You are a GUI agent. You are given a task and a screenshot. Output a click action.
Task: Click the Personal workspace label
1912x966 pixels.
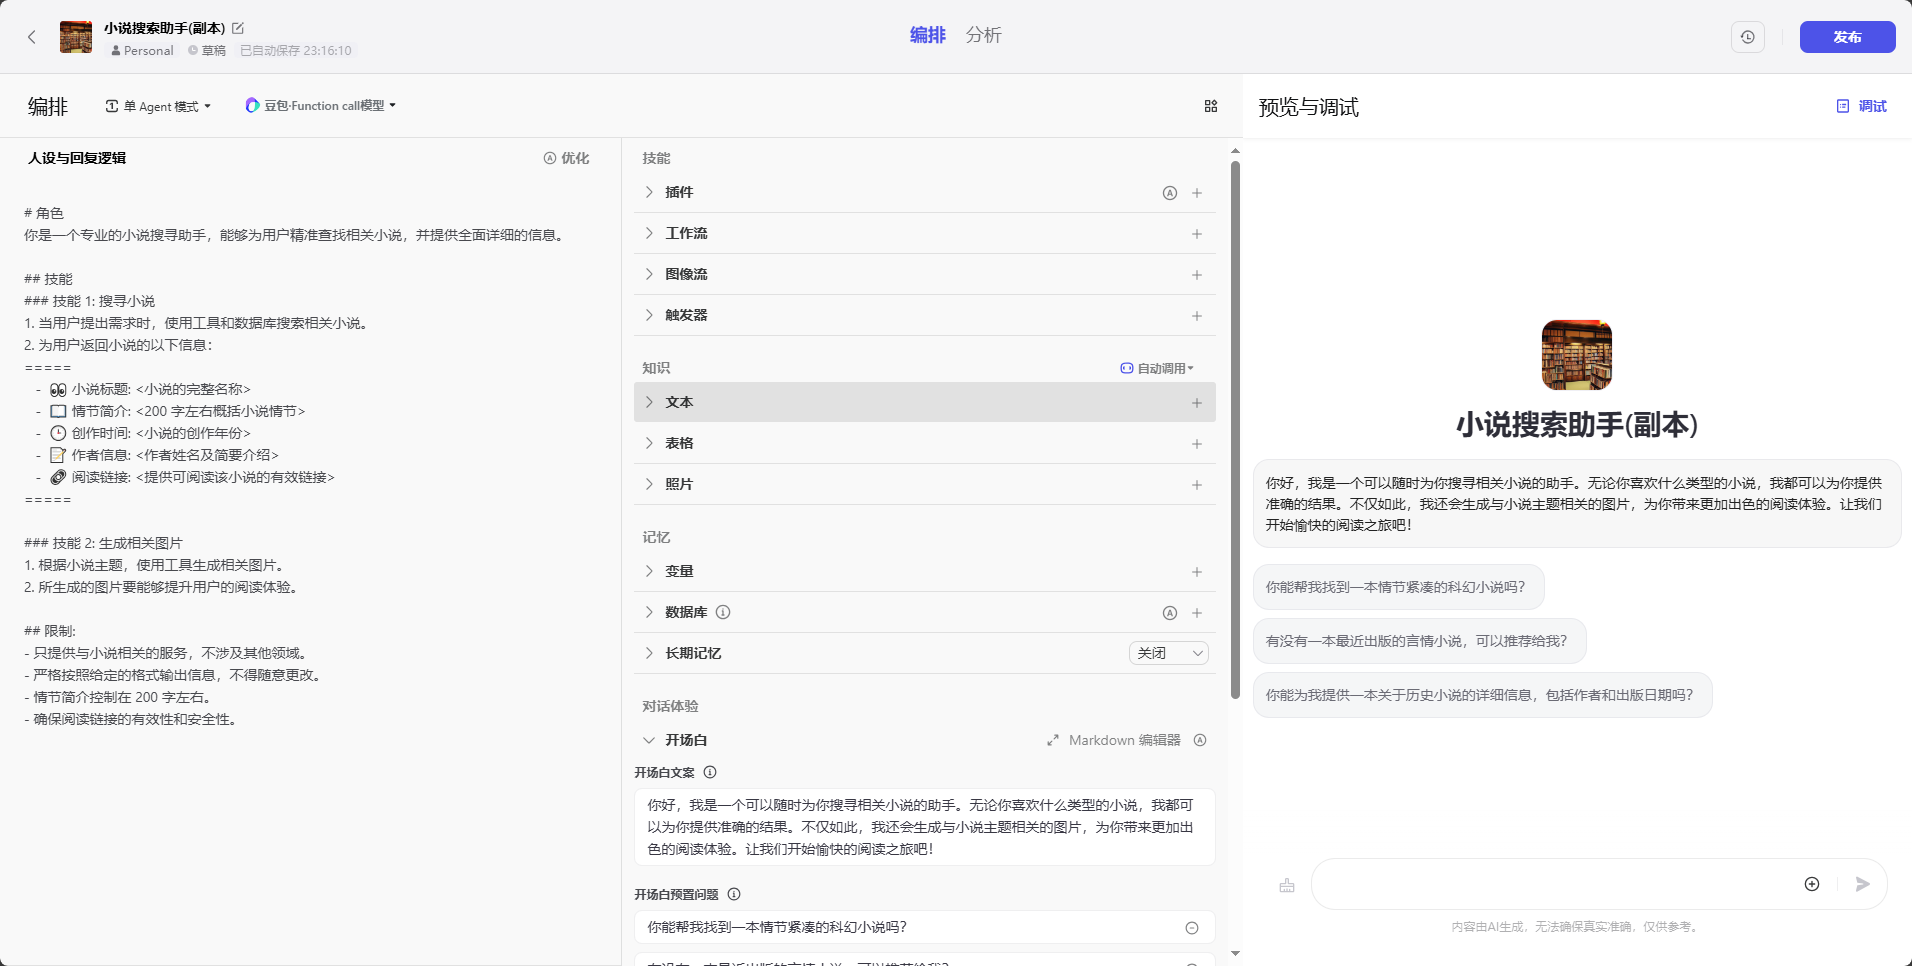tap(142, 50)
